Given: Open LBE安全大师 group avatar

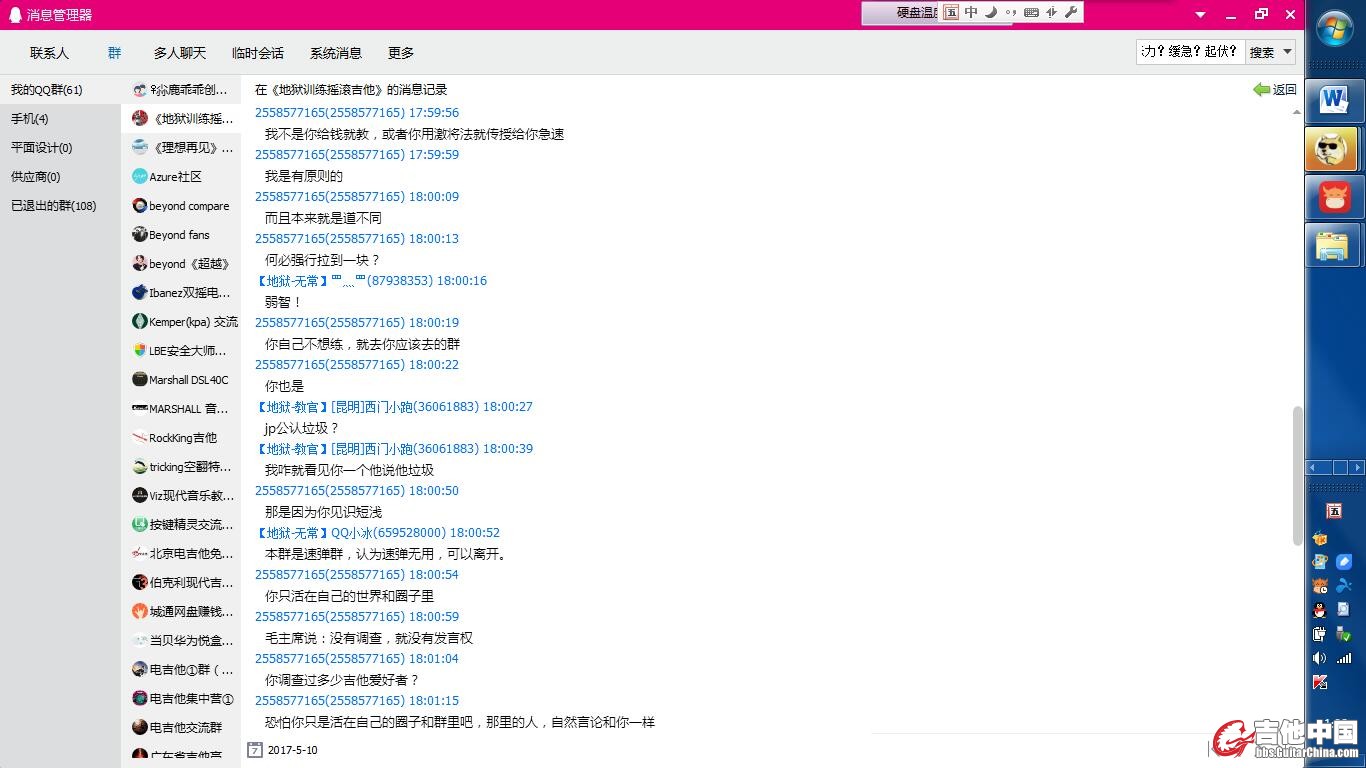Looking at the screenshot, I should coord(140,351).
